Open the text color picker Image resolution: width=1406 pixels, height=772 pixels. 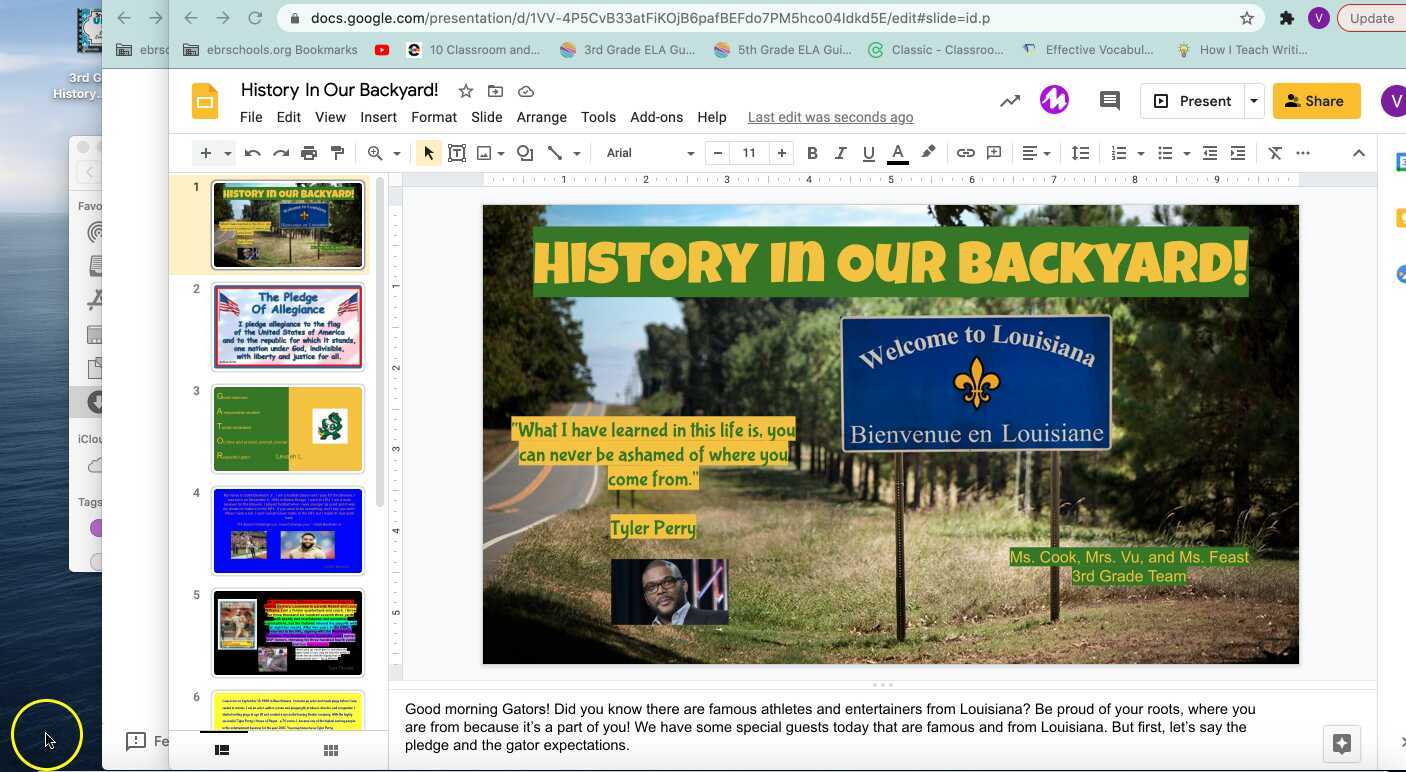tap(897, 153)
